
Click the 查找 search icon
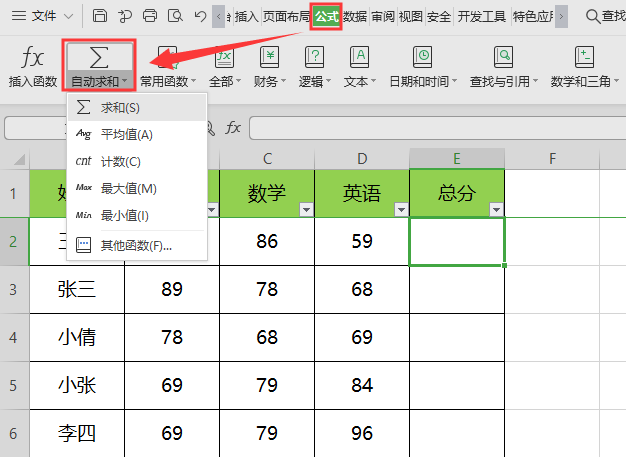[x=593, y=16]
